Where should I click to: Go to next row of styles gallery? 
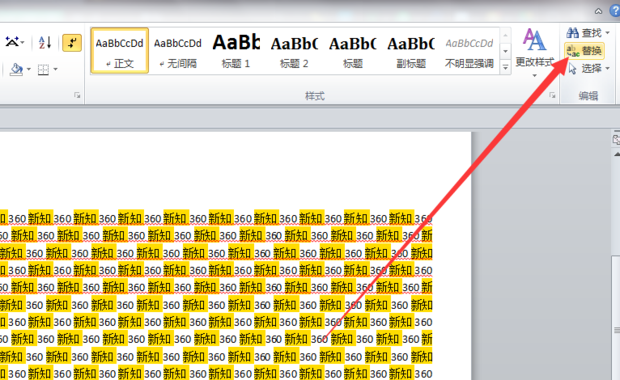tap(505, 51)
